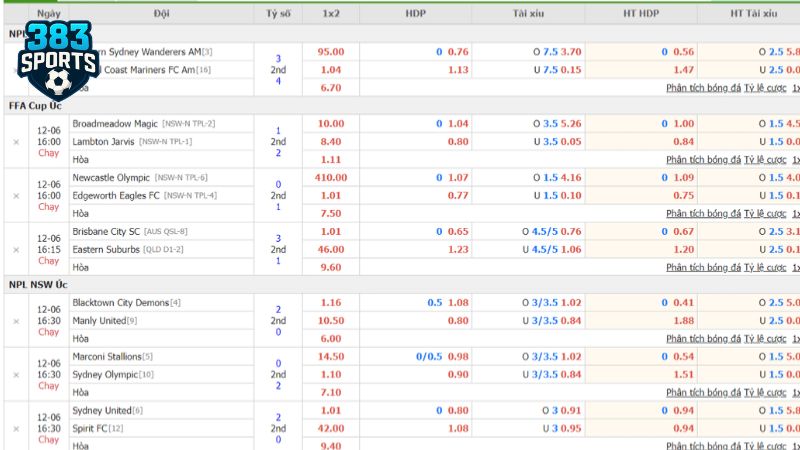This screenshot has width=800, height=450.
Task: Click the 410.00 odds for Newcastle Olympic
Action: [x=329, y=177]
